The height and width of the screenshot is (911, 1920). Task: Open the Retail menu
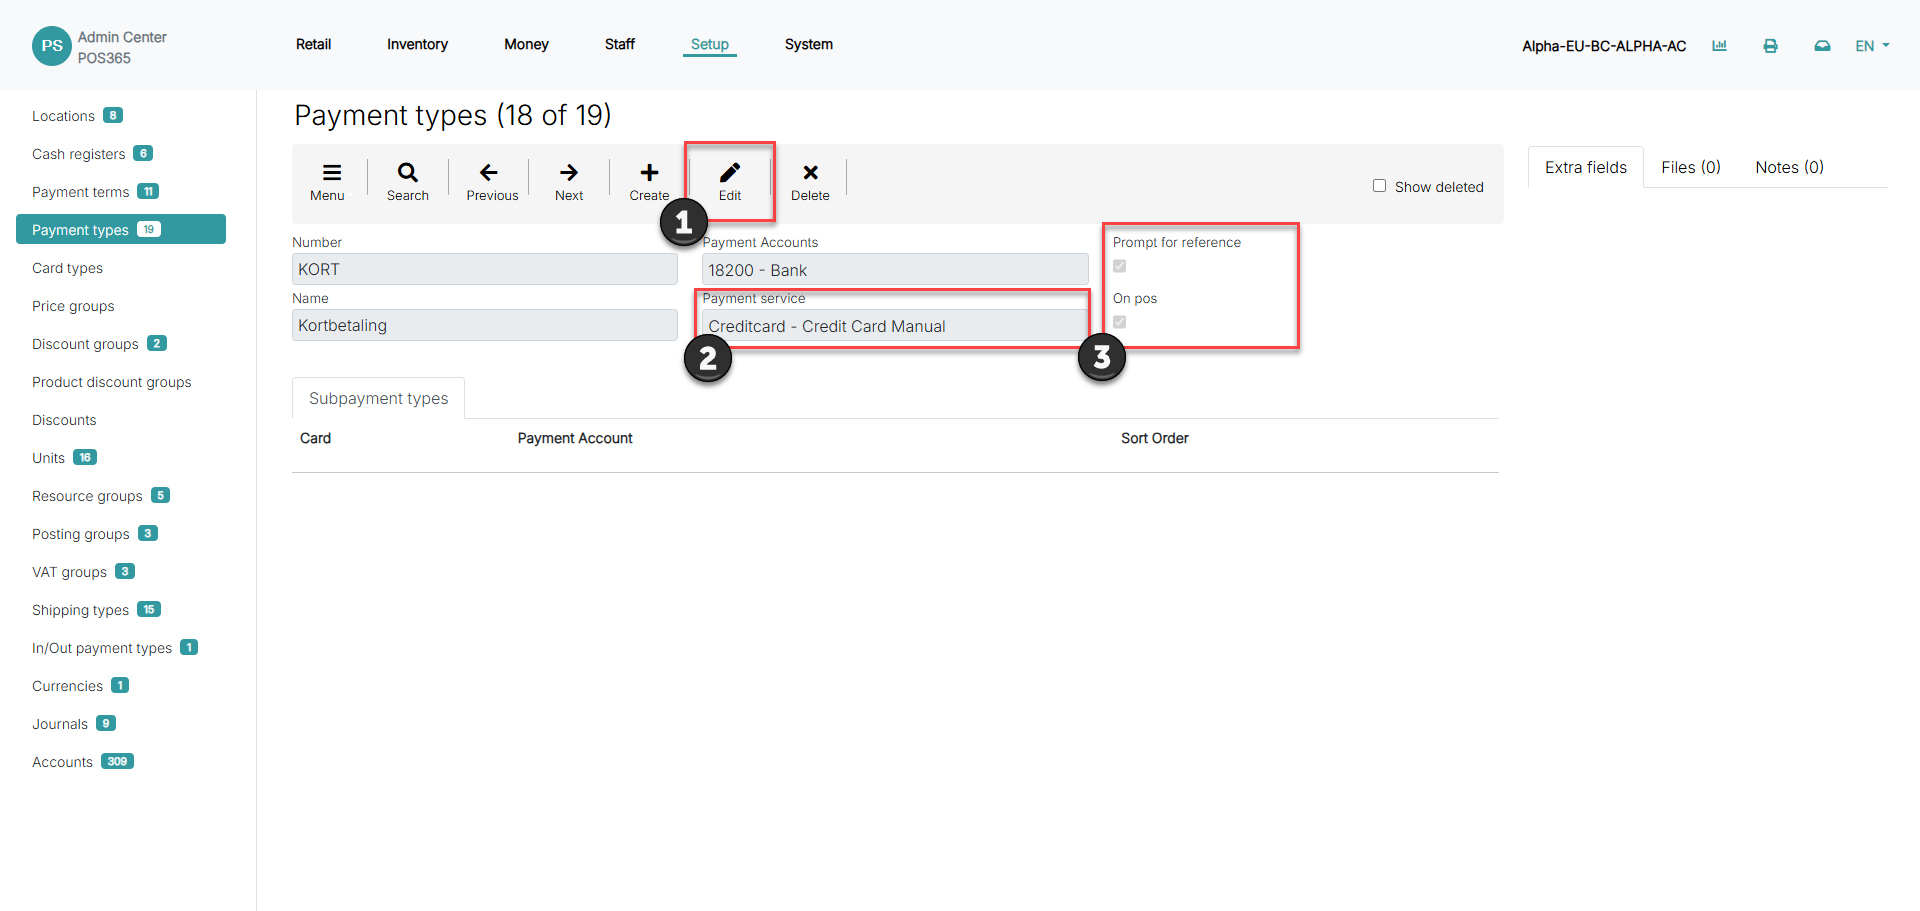(313, 44)
